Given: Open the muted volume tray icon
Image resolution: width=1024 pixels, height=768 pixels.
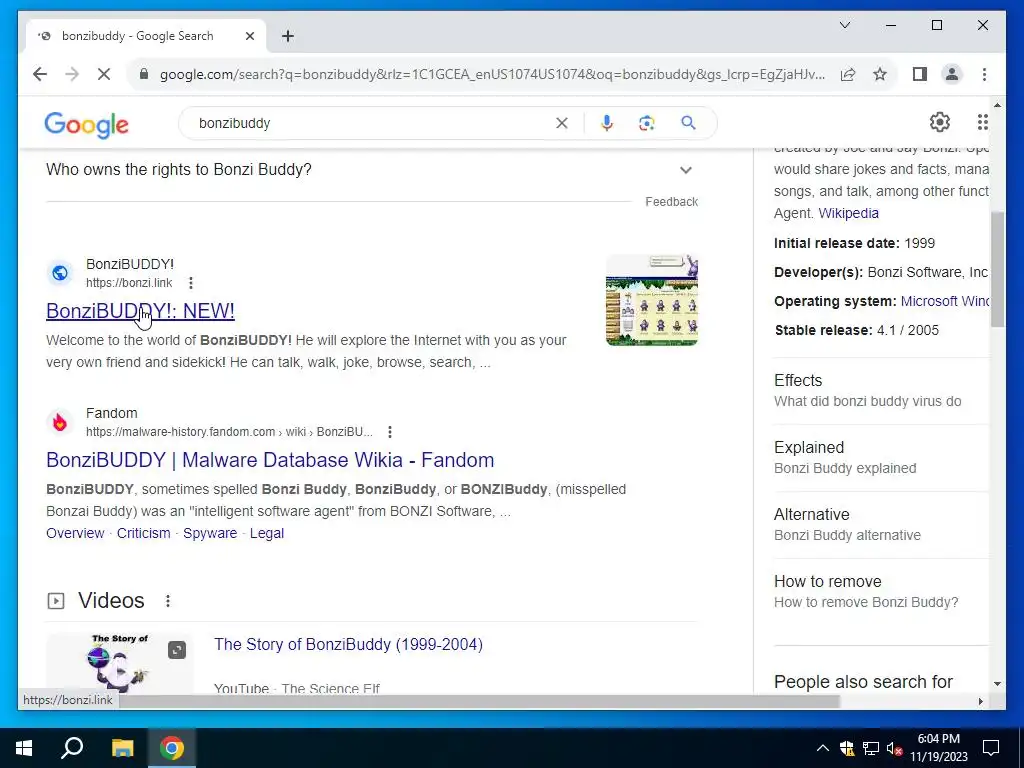Looking at the screenshot, I should (895, 748).
